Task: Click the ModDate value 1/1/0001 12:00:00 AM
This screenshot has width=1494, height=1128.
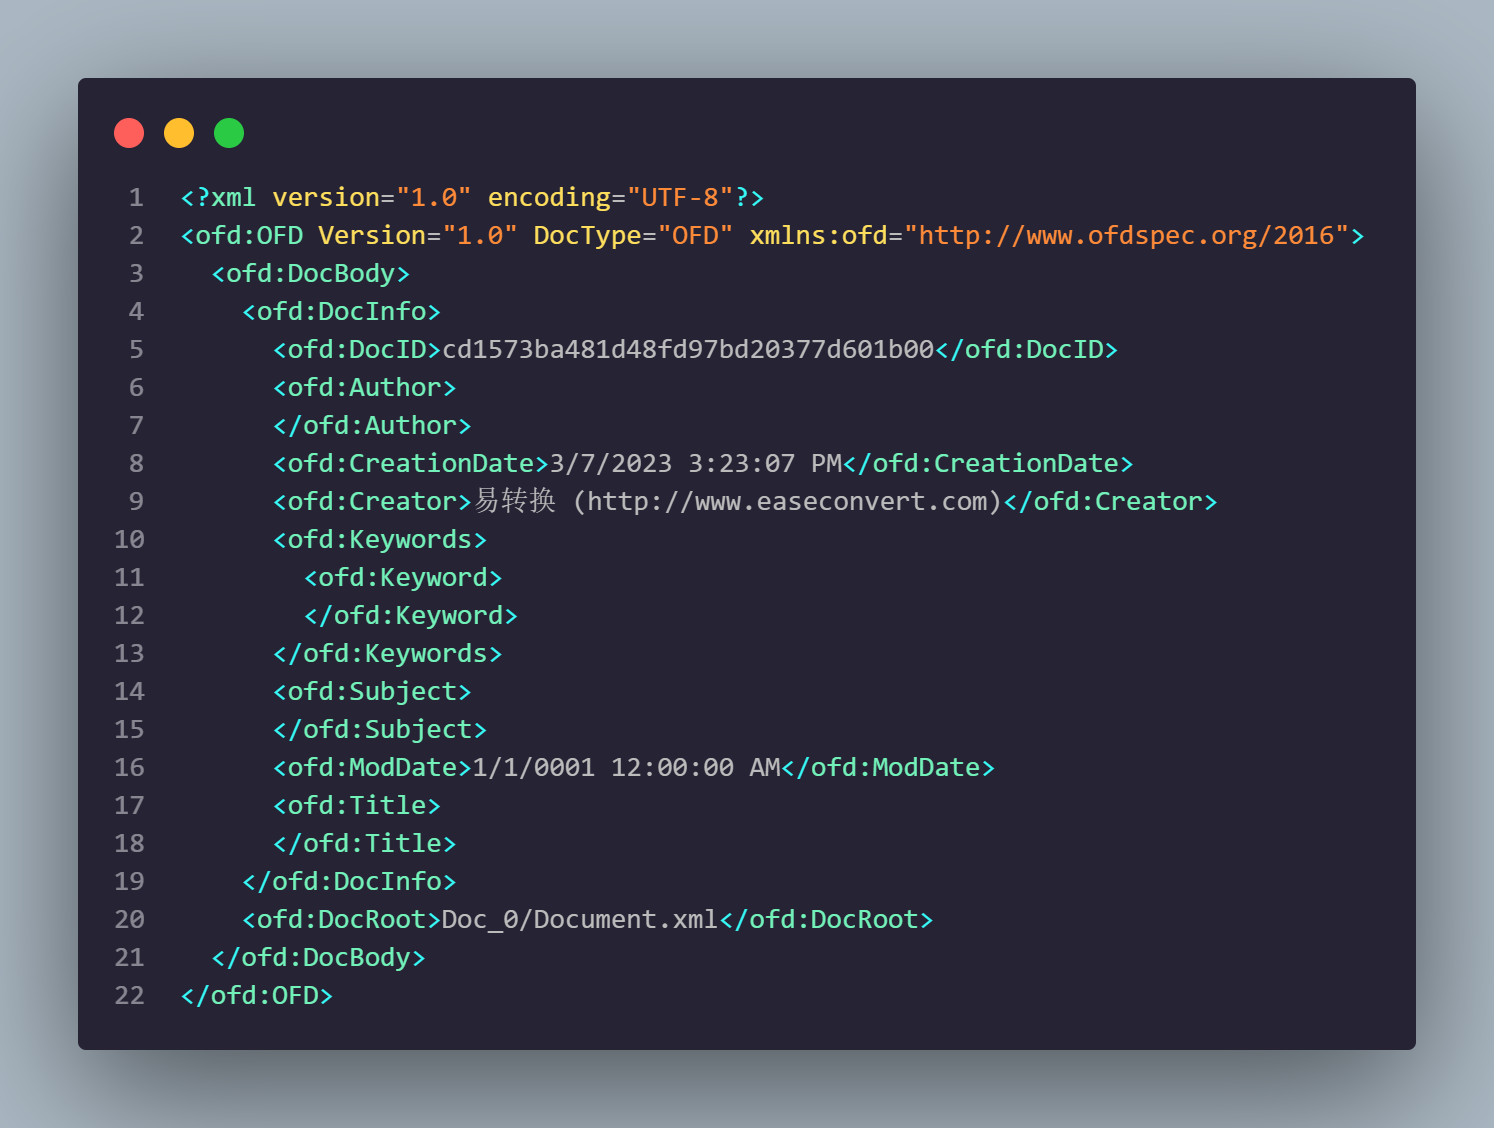Action: click(x=626, y=768)
